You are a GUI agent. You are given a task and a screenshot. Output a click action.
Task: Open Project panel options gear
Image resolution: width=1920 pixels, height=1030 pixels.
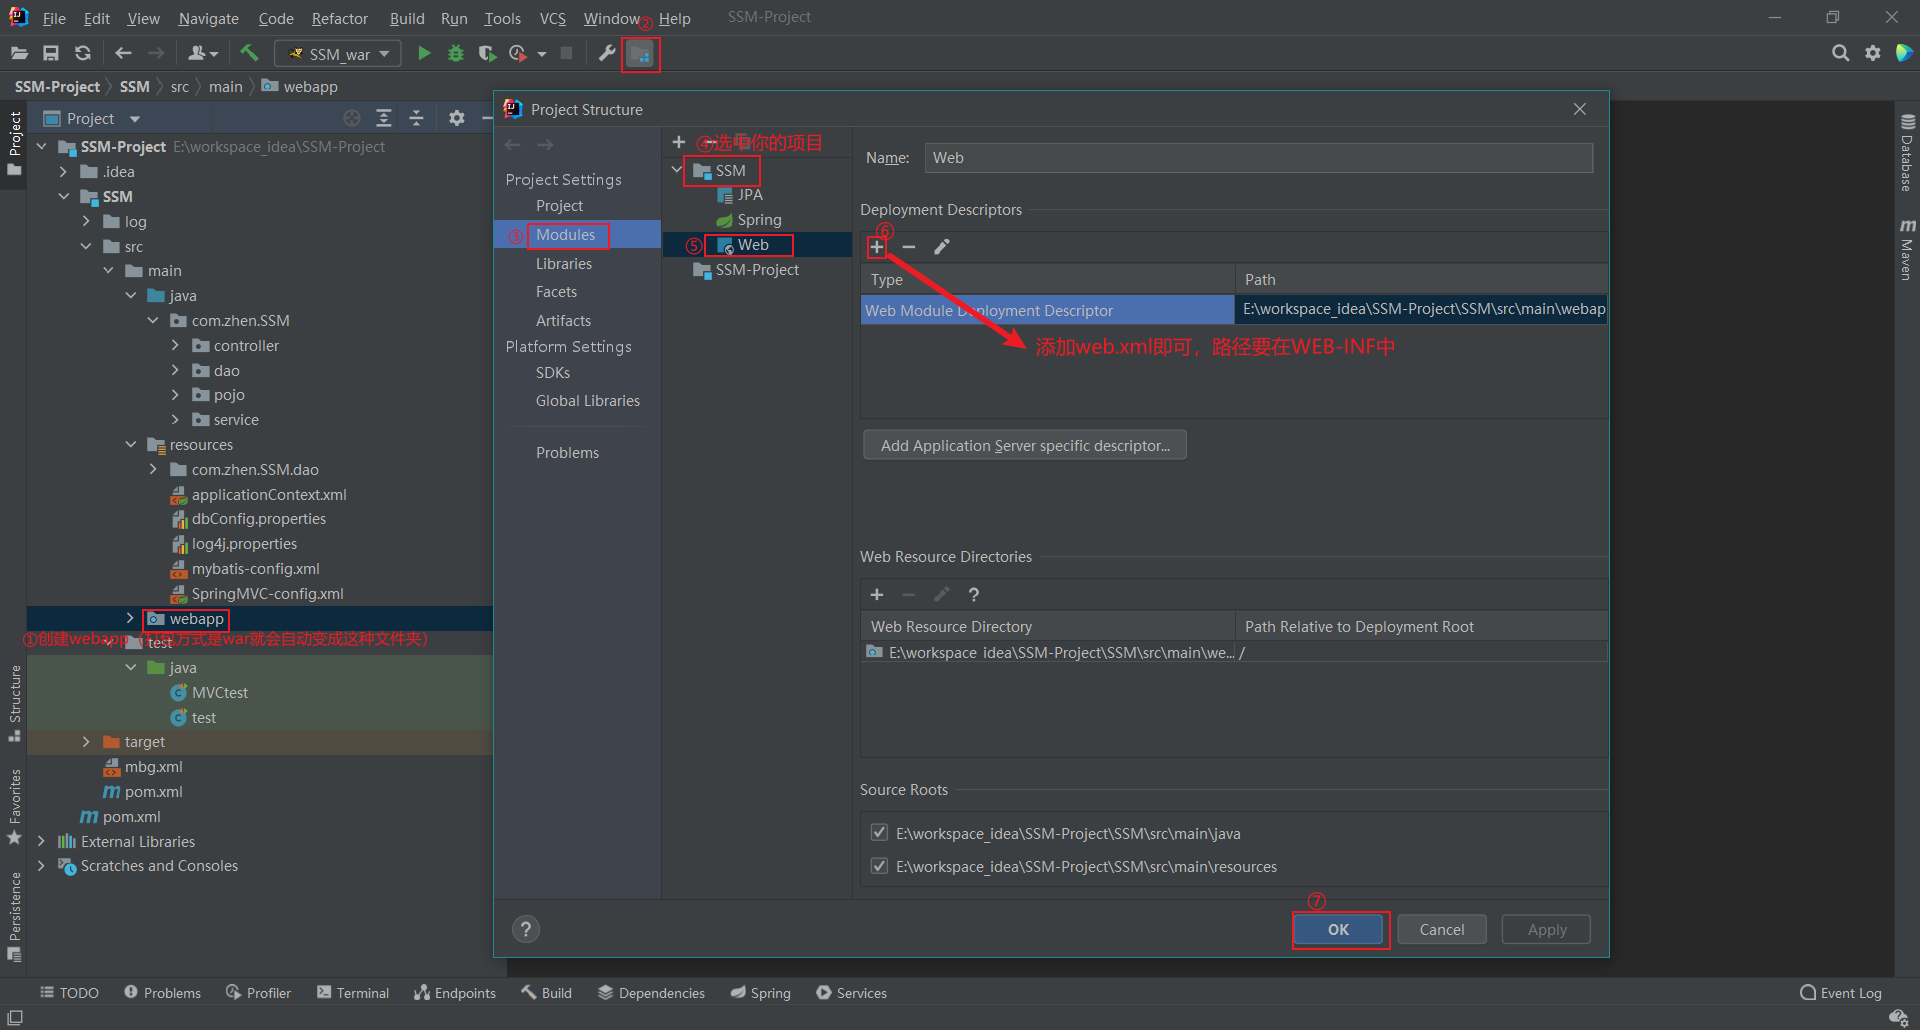pos(457,118)
